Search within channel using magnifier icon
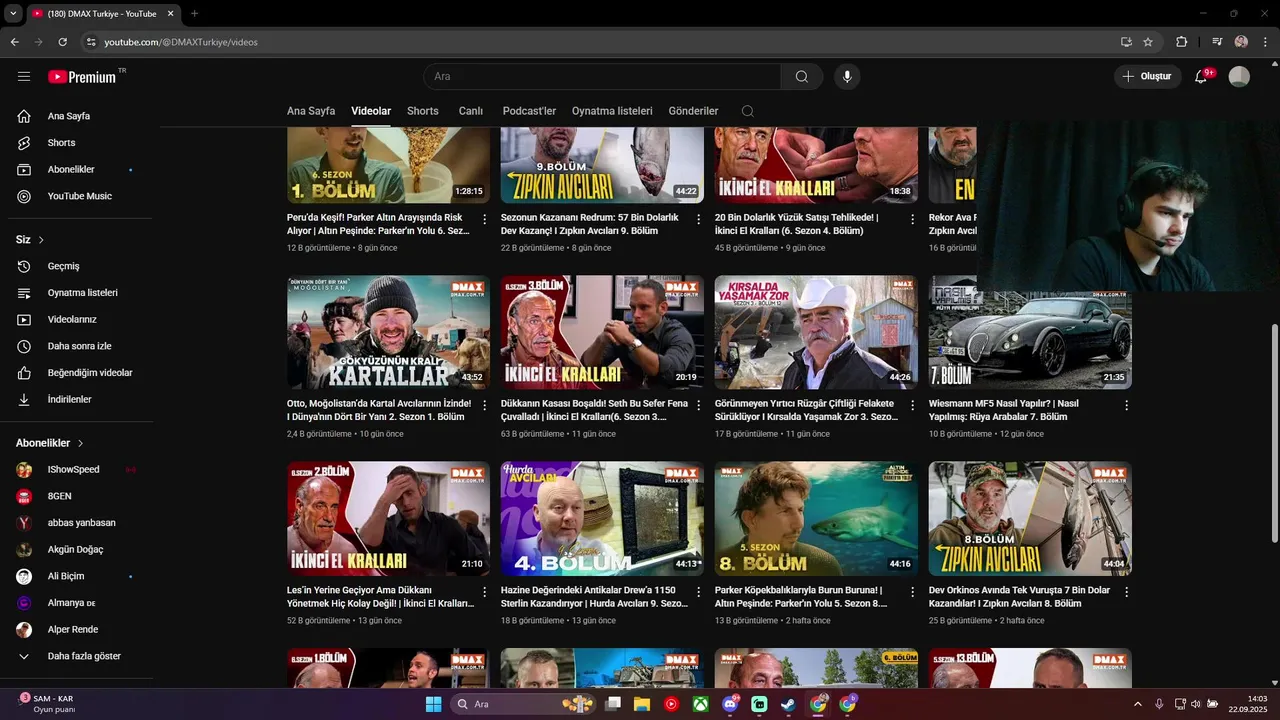The image size is (1280, 720). coord(748,111)
